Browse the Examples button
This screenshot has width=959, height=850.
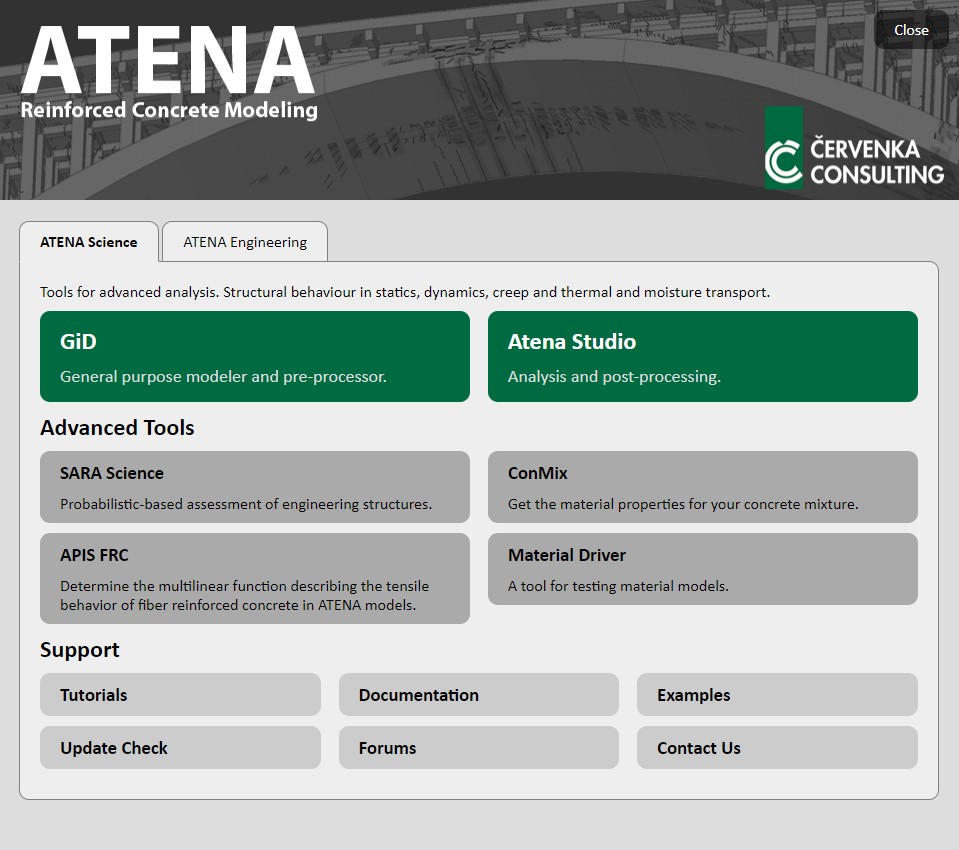[x=777, y=695]
